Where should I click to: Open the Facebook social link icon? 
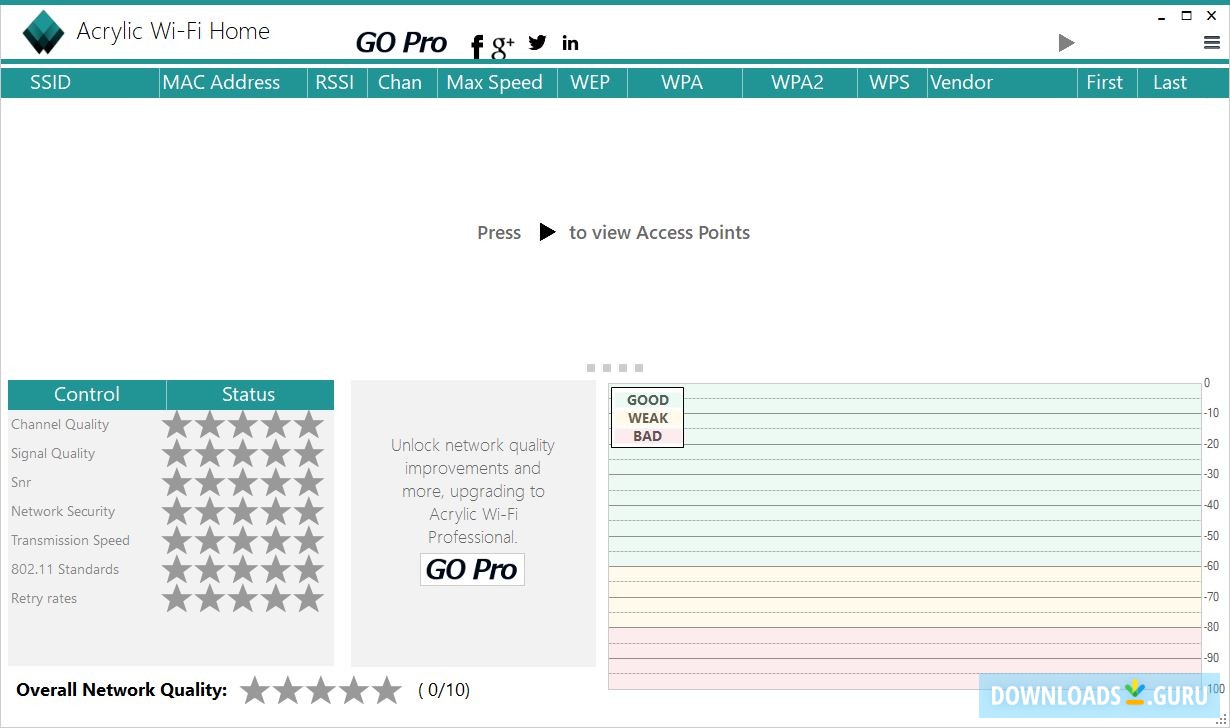pyautogui.click(x=477, y=46)
